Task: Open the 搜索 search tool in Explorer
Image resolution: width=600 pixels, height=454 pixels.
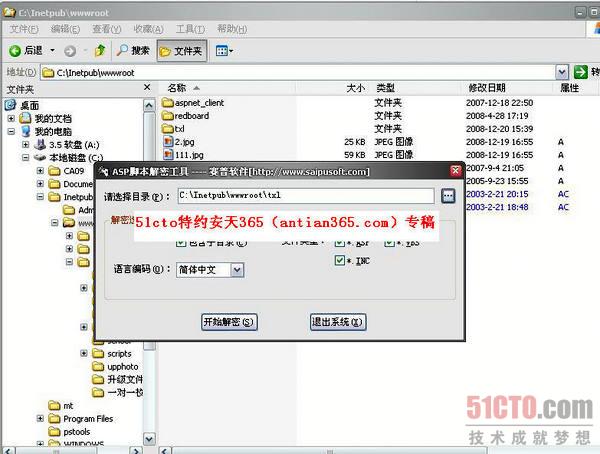Action: point(133,51)
